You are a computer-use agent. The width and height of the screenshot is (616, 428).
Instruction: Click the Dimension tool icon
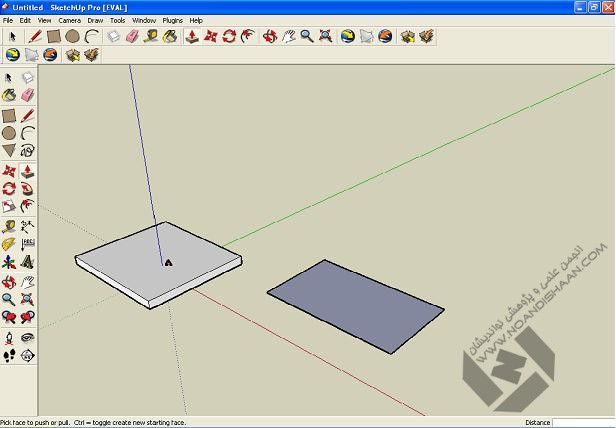click(x=27, y=225)
